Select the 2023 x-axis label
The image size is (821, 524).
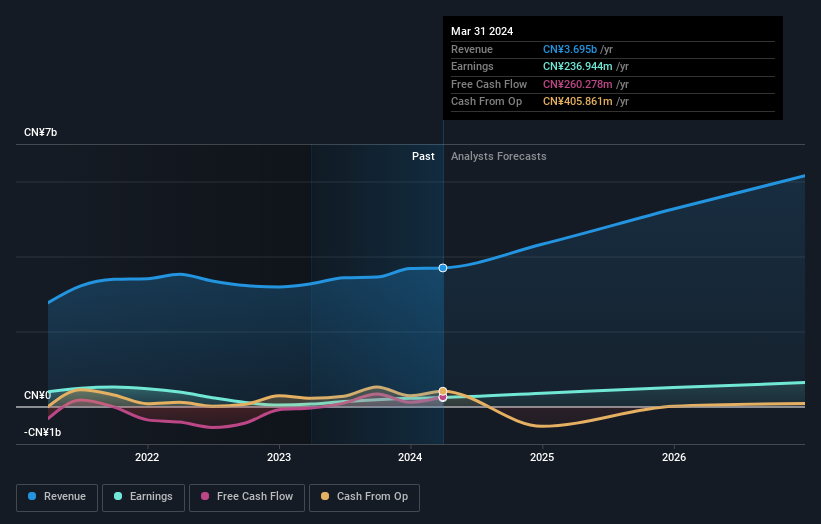[279, 457]
